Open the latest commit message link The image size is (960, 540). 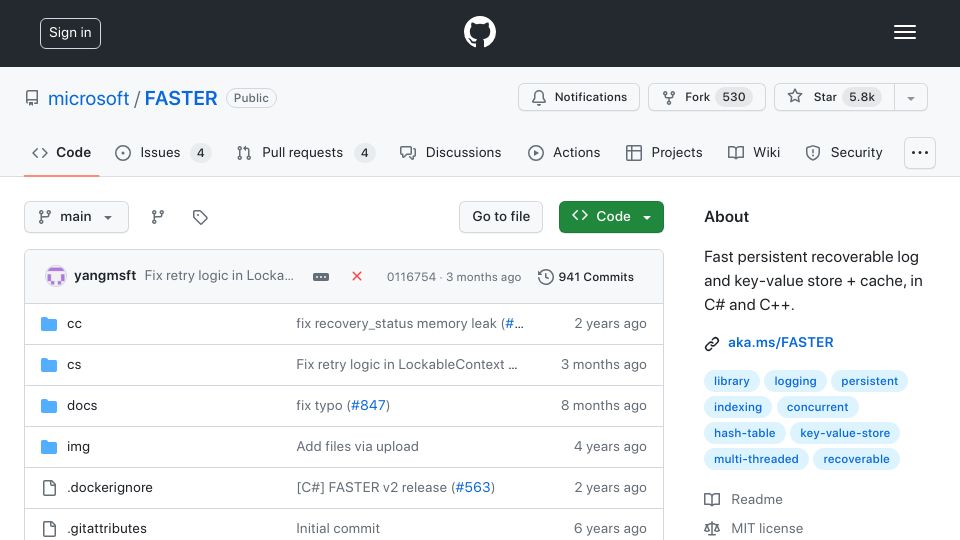pyautogui.click(x=219, y=276)
